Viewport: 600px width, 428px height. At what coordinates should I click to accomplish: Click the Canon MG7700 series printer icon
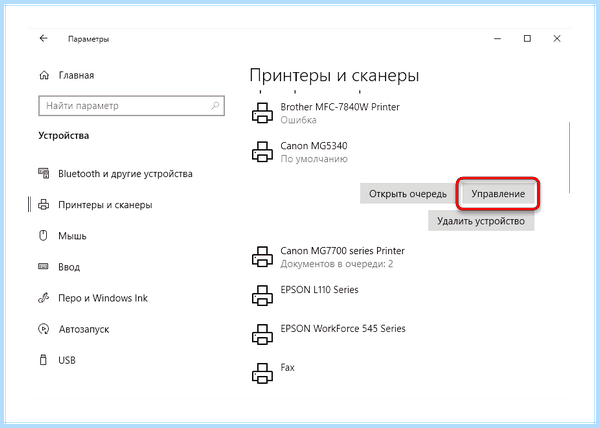click(x=262, y=256)
